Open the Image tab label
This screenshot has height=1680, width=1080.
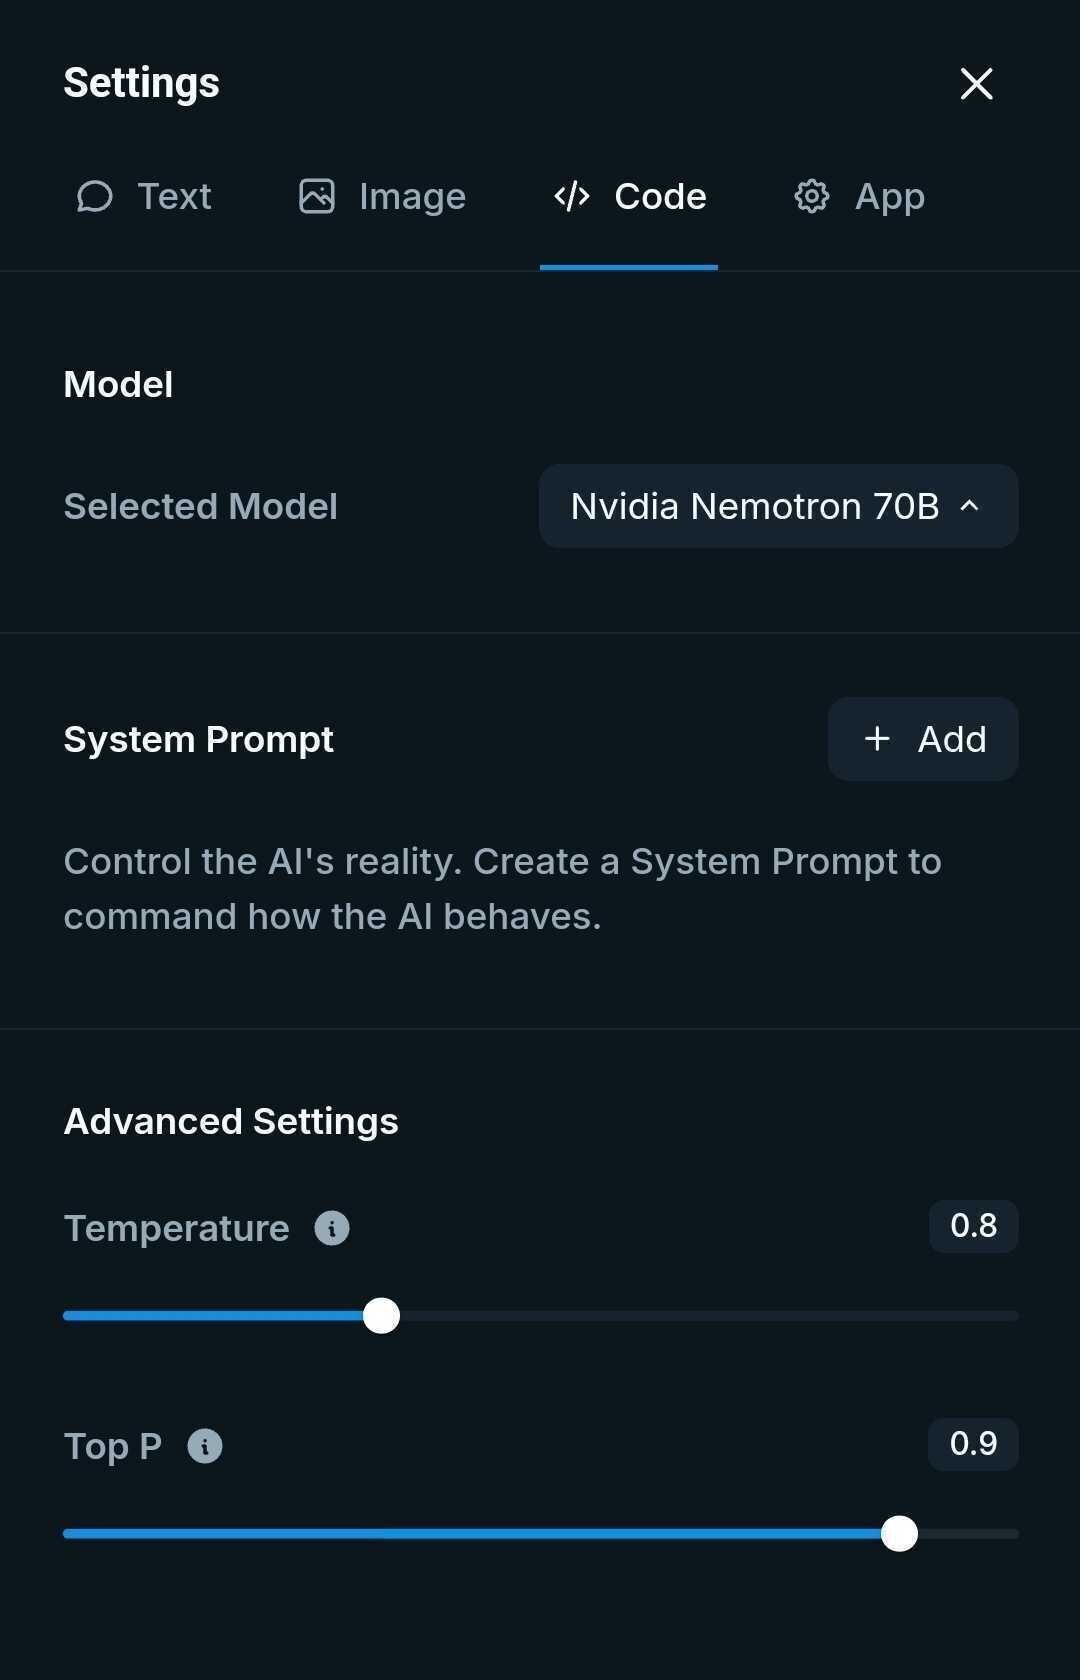[x=412, y=197]
